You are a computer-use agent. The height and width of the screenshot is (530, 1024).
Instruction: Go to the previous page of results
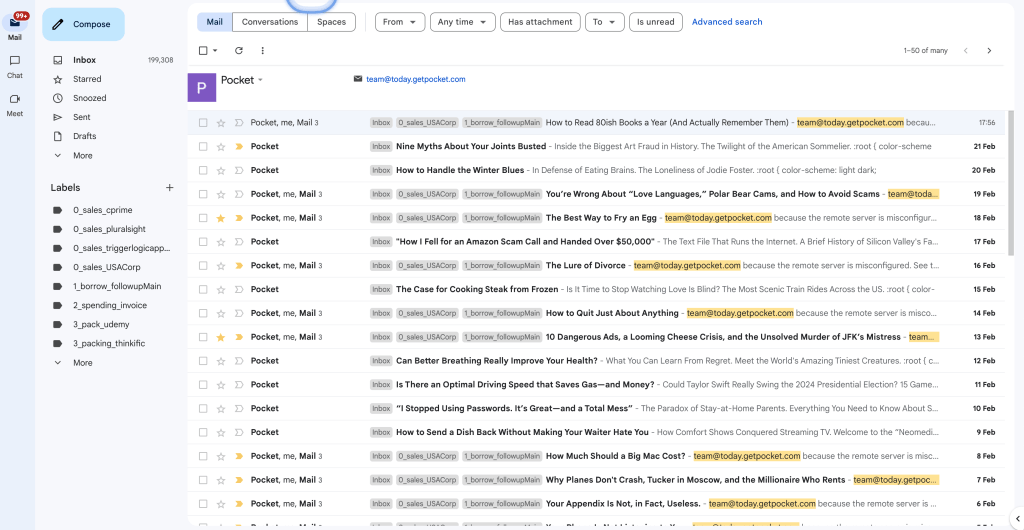click(x=966, y=51)
